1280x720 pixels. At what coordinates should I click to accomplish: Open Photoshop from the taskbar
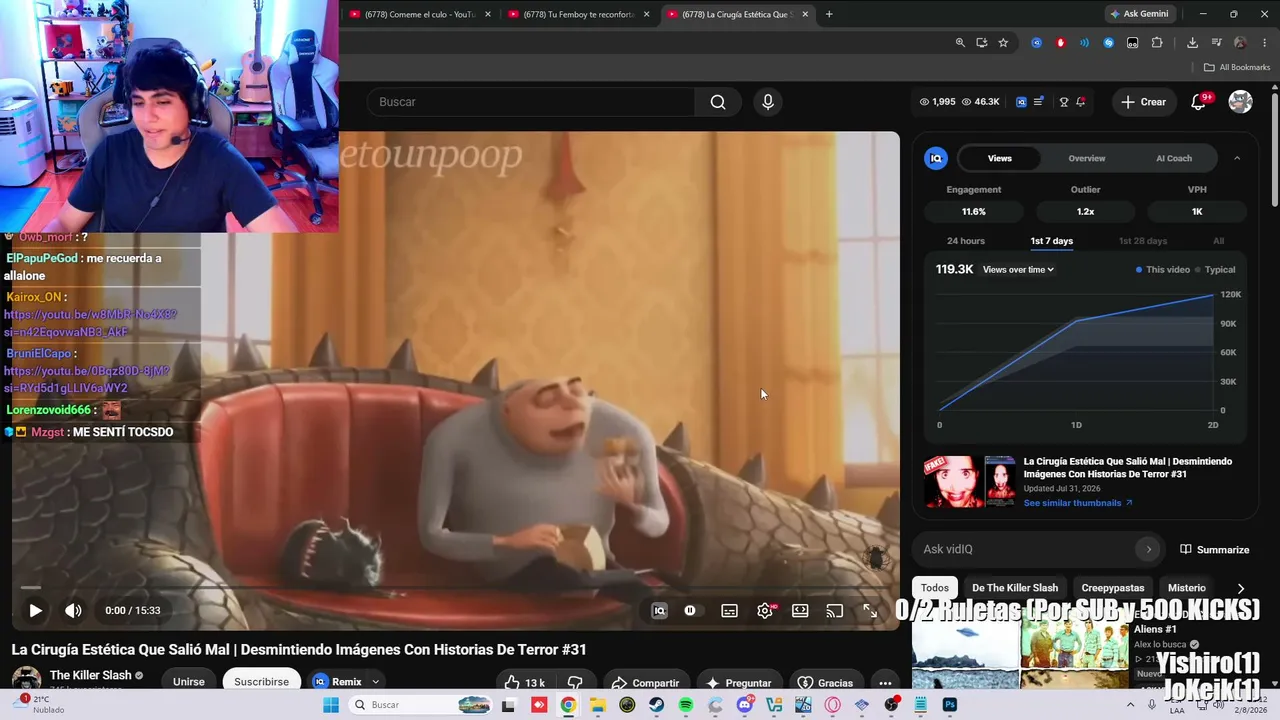pos(950,705)
